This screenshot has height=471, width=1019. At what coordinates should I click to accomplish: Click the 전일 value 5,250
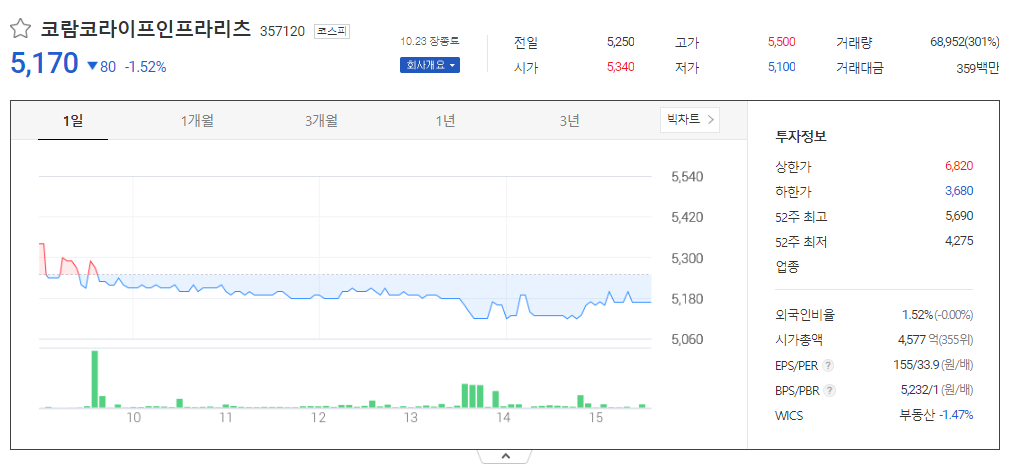click(621, 42)
